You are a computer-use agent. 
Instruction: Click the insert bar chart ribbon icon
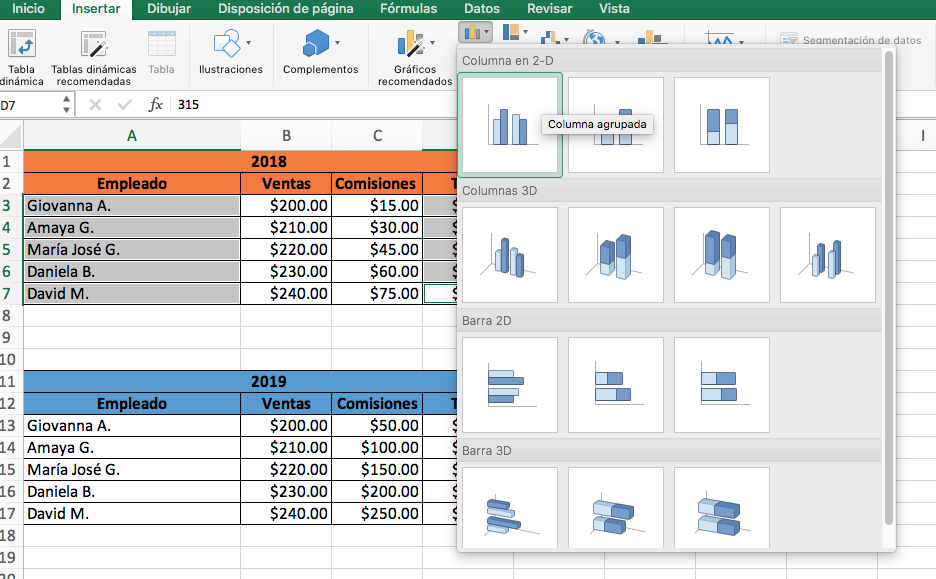tap(510, 34)
